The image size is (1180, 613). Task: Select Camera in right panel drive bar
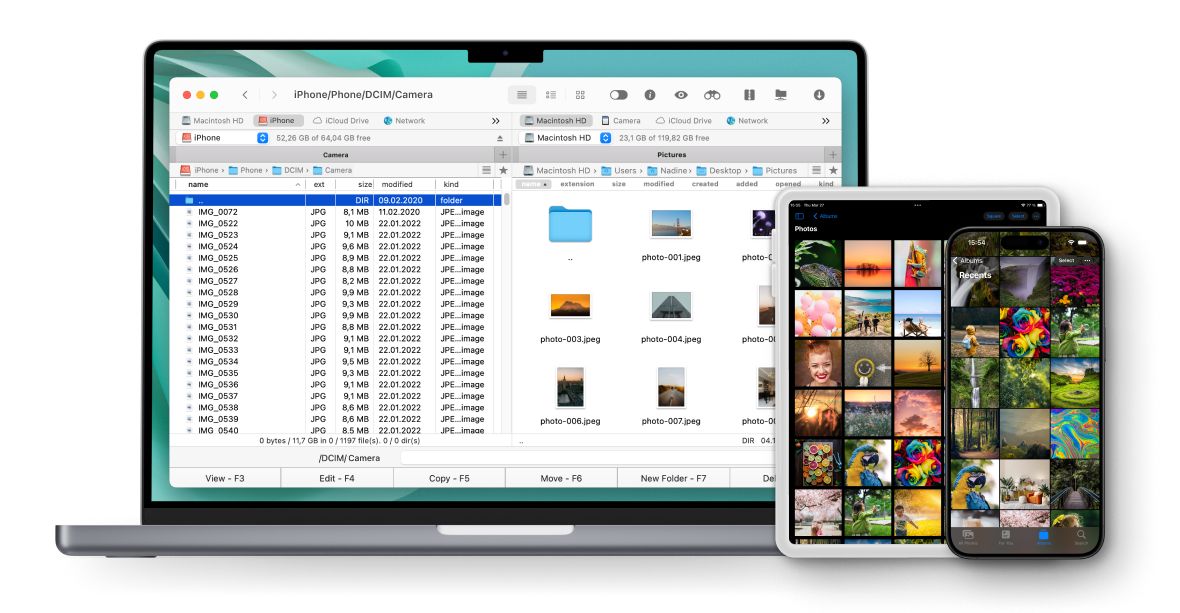click(621, 120)
